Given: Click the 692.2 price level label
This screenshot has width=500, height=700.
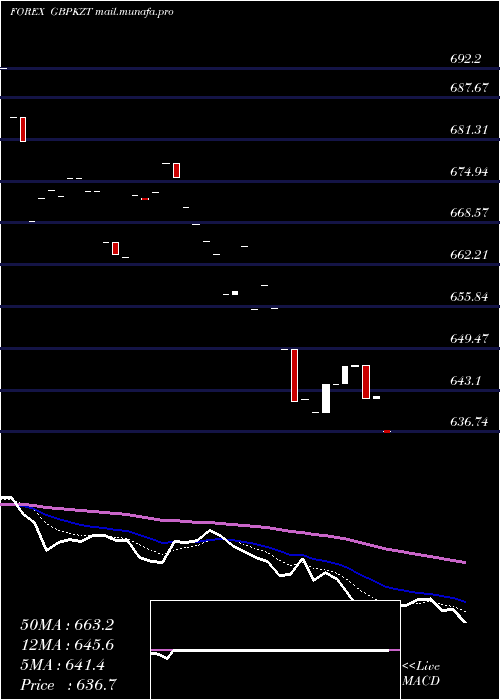Looking at the screenshot, I should coord(465,59).
